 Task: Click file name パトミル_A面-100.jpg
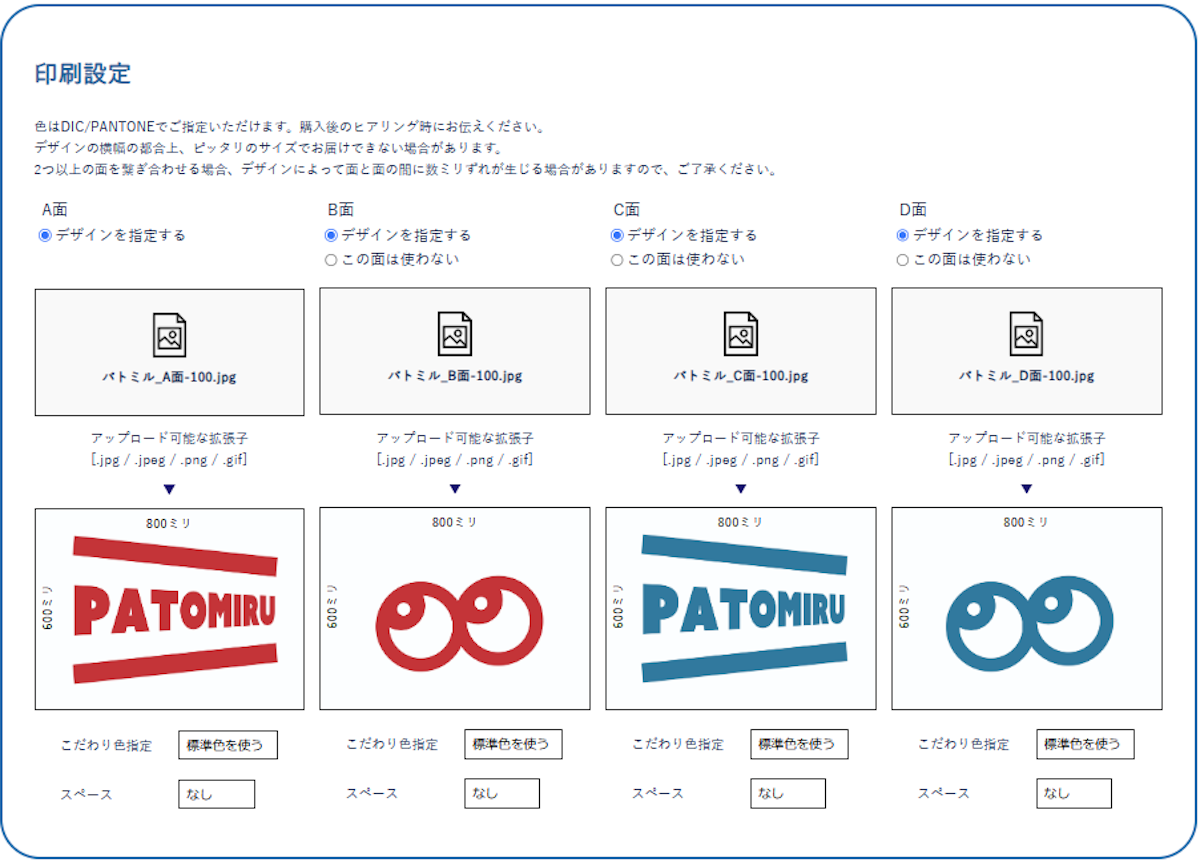(x=169, y=377)
